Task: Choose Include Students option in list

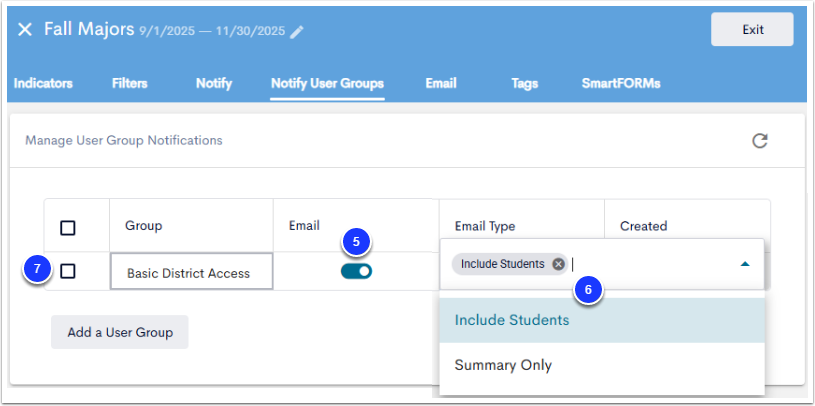Action: point(602,320)
